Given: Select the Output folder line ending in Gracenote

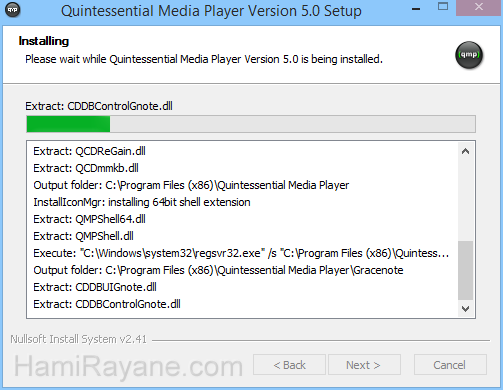Looking at the screenshot, I should [218, 270].
